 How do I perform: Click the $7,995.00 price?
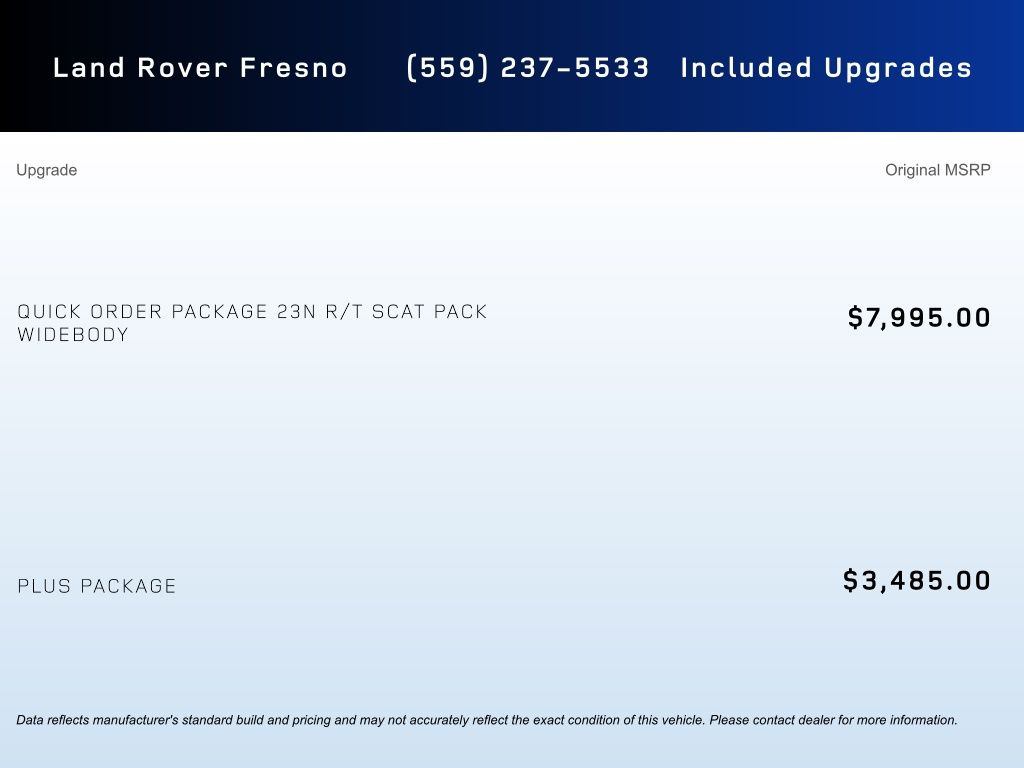[x=919, y=318]
